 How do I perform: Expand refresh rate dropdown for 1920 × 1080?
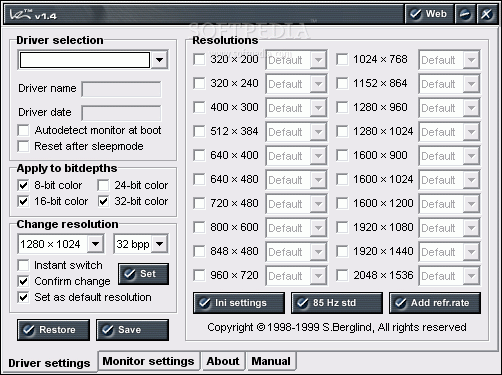click(x=471, y=228)
